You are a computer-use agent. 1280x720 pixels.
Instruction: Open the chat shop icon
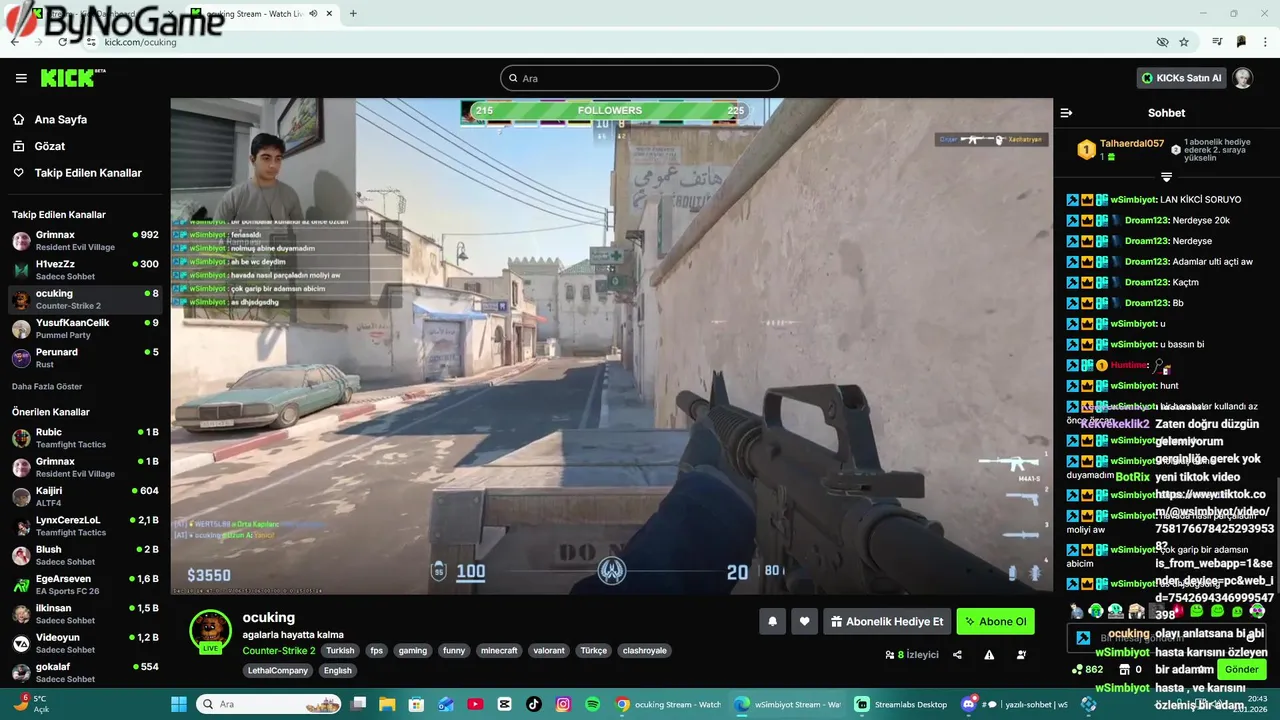(1124, 670)
